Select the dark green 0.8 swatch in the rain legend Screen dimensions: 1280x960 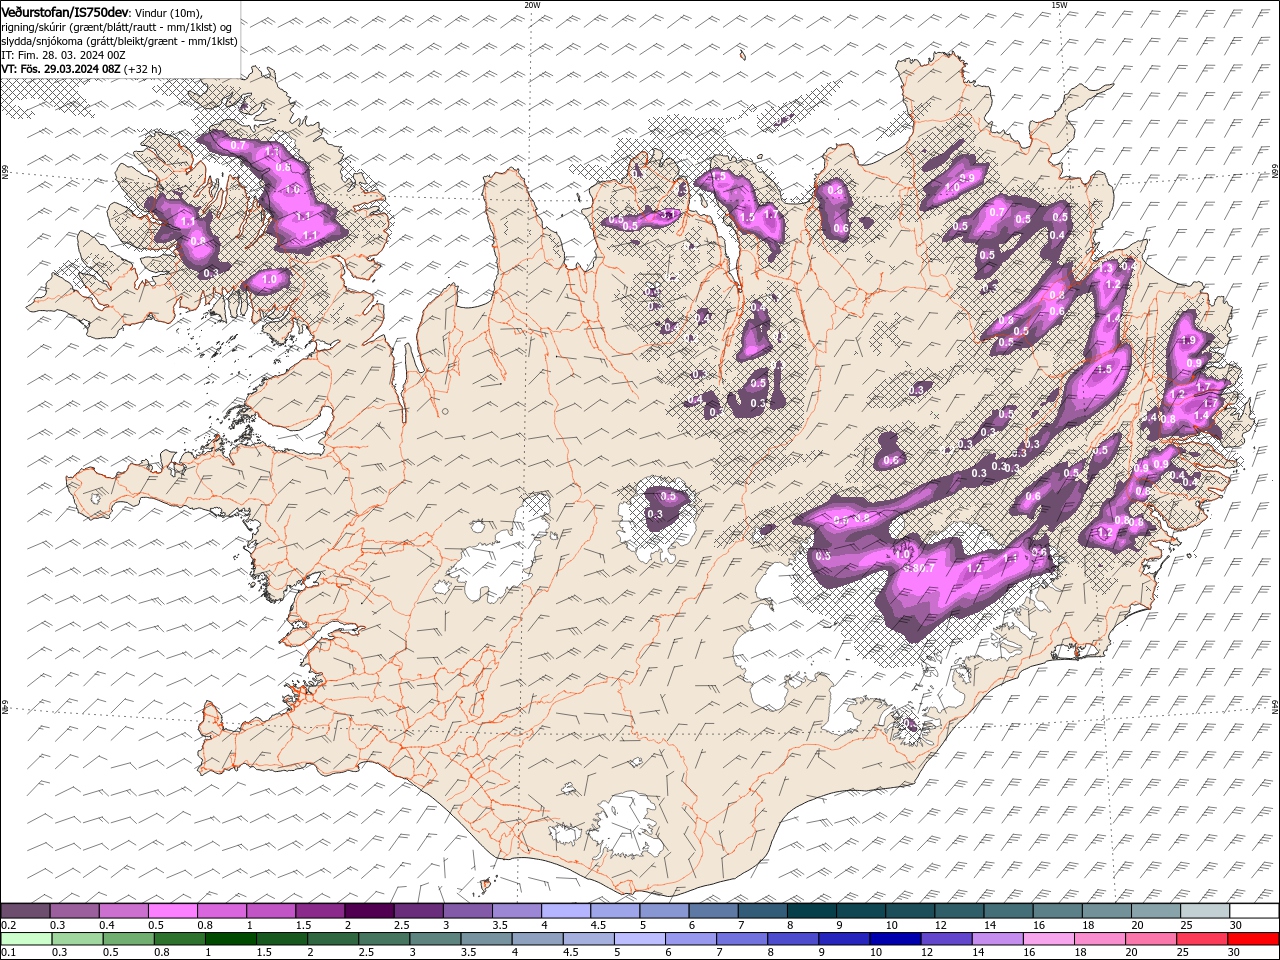(x=179, y=939)
